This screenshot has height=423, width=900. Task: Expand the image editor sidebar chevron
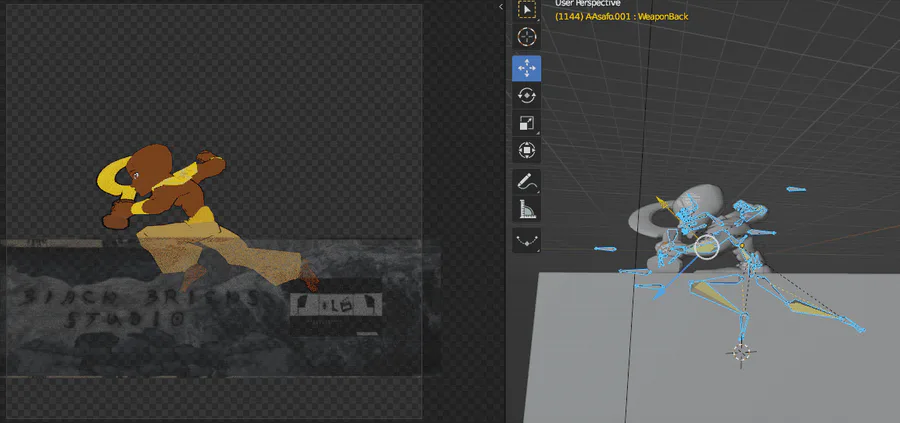[x=501, y=7]
